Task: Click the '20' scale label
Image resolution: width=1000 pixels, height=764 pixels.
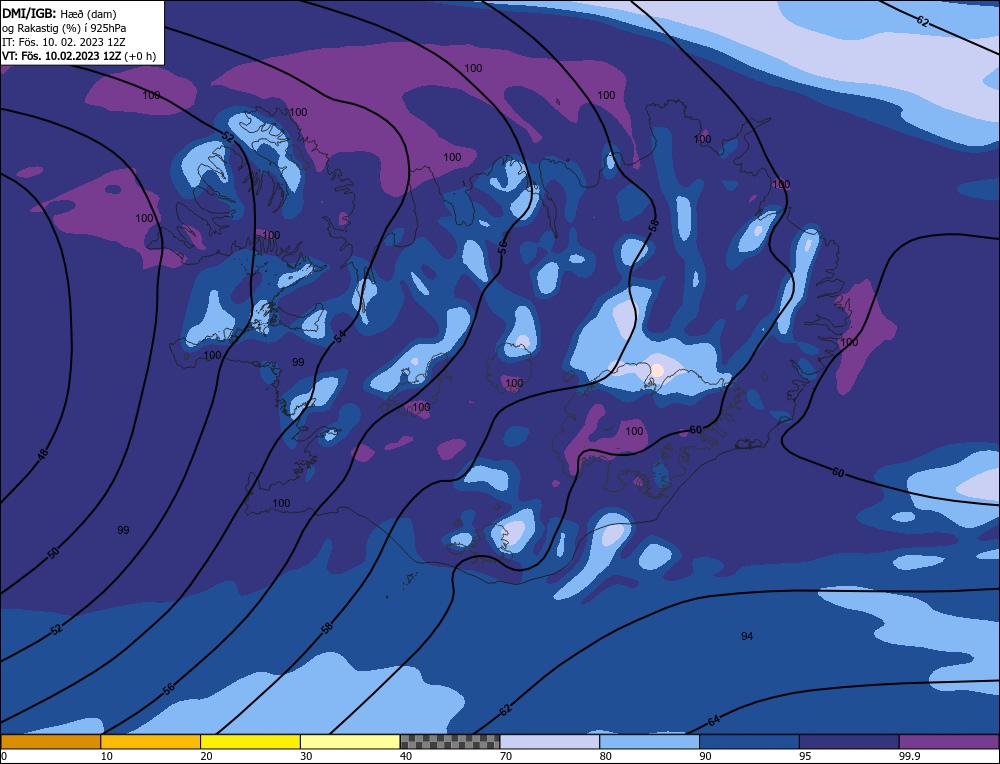Action: point(206,756)
